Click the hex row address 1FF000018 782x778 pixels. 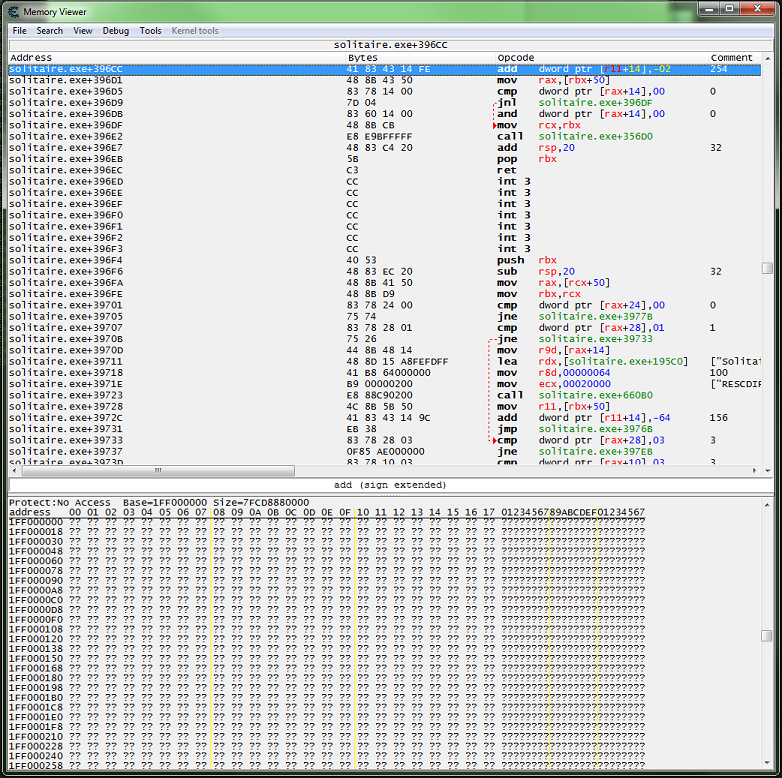(36, 532)
